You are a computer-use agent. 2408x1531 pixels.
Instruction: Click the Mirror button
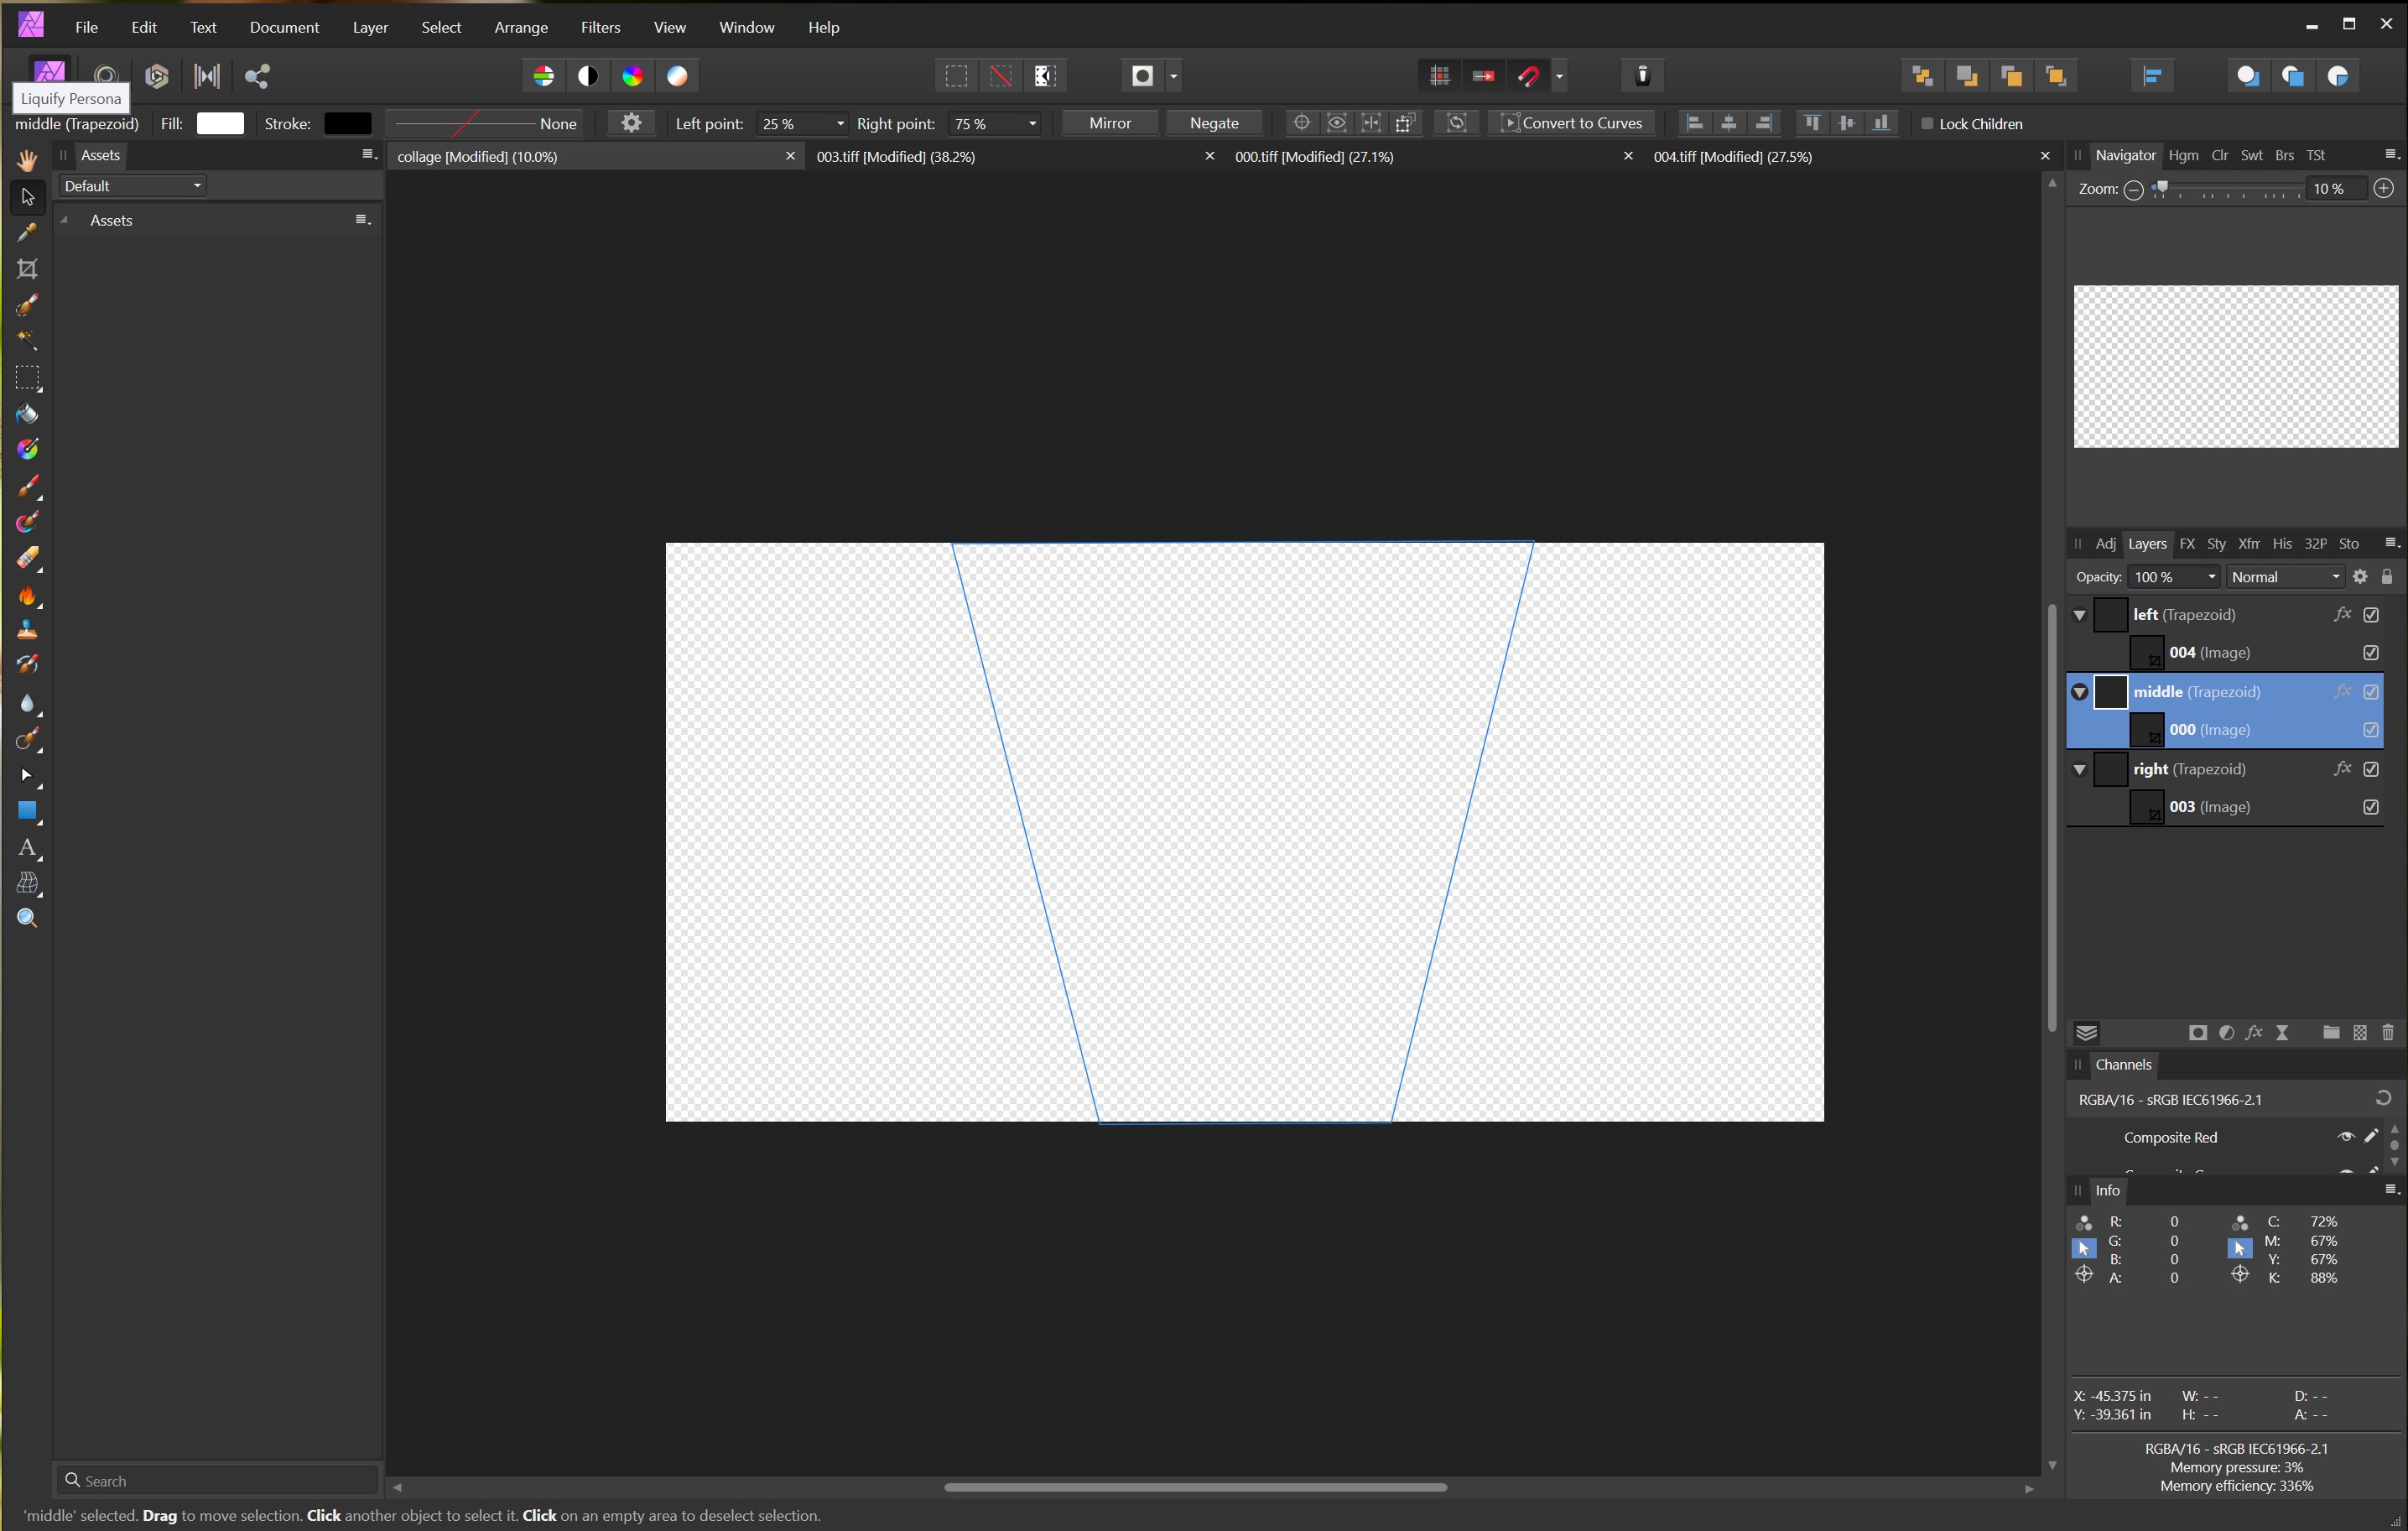(1110, 123)
